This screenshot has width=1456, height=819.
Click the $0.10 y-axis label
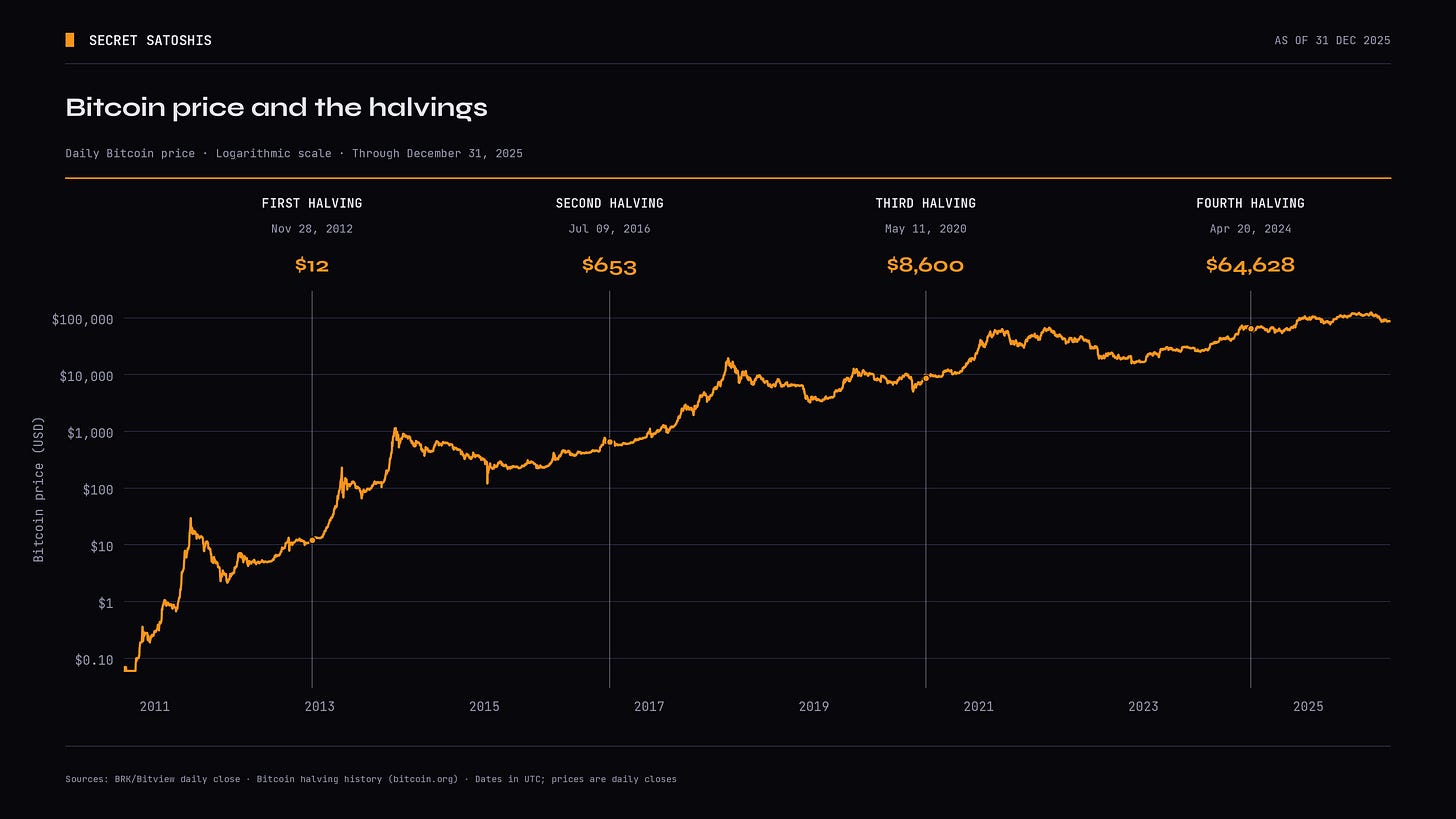pyautogui.click(x=94, y=659)
